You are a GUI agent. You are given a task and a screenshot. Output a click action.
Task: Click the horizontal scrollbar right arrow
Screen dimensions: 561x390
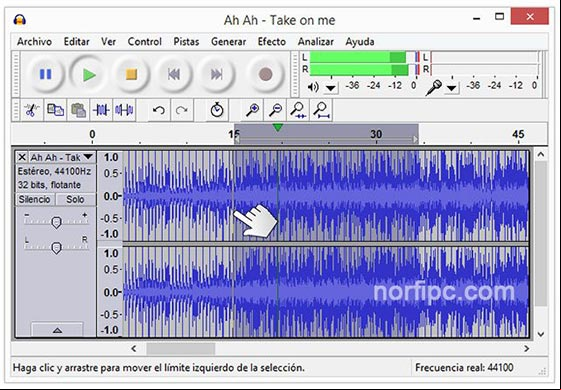pos(527,348)
